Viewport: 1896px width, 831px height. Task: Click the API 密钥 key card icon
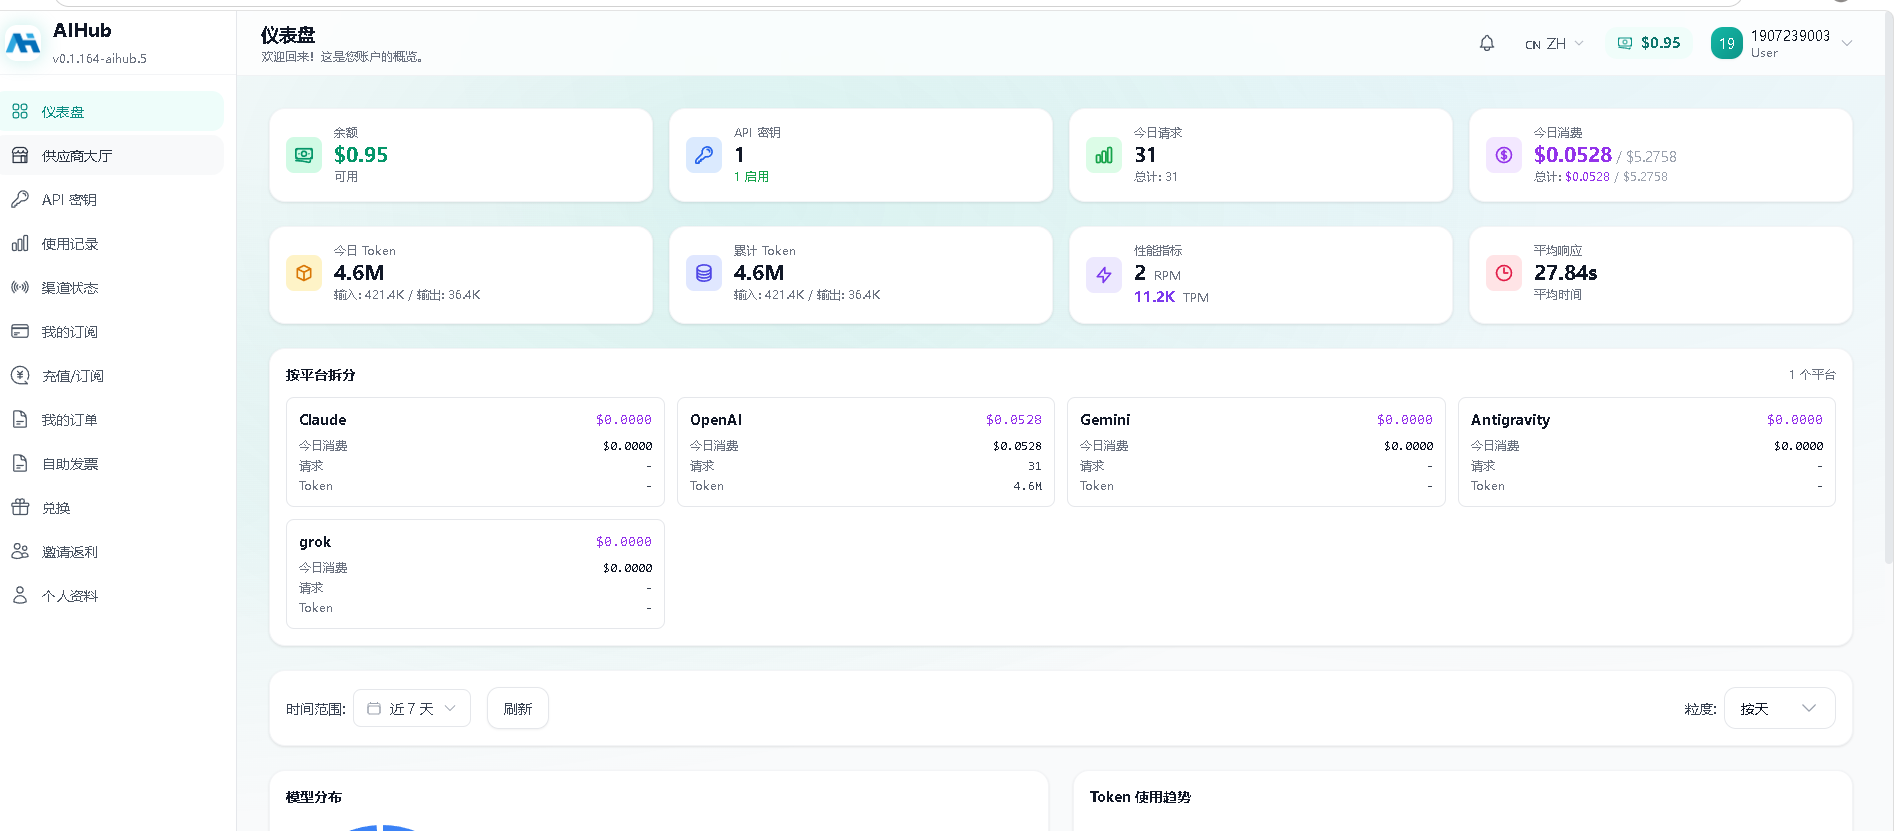click(704, 155)
